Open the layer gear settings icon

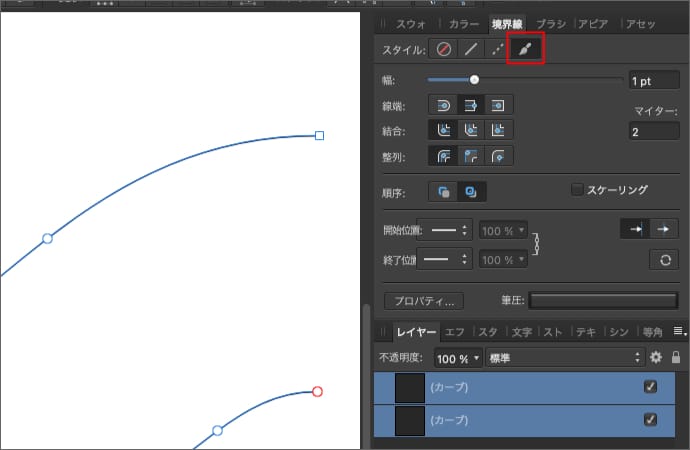657,357
